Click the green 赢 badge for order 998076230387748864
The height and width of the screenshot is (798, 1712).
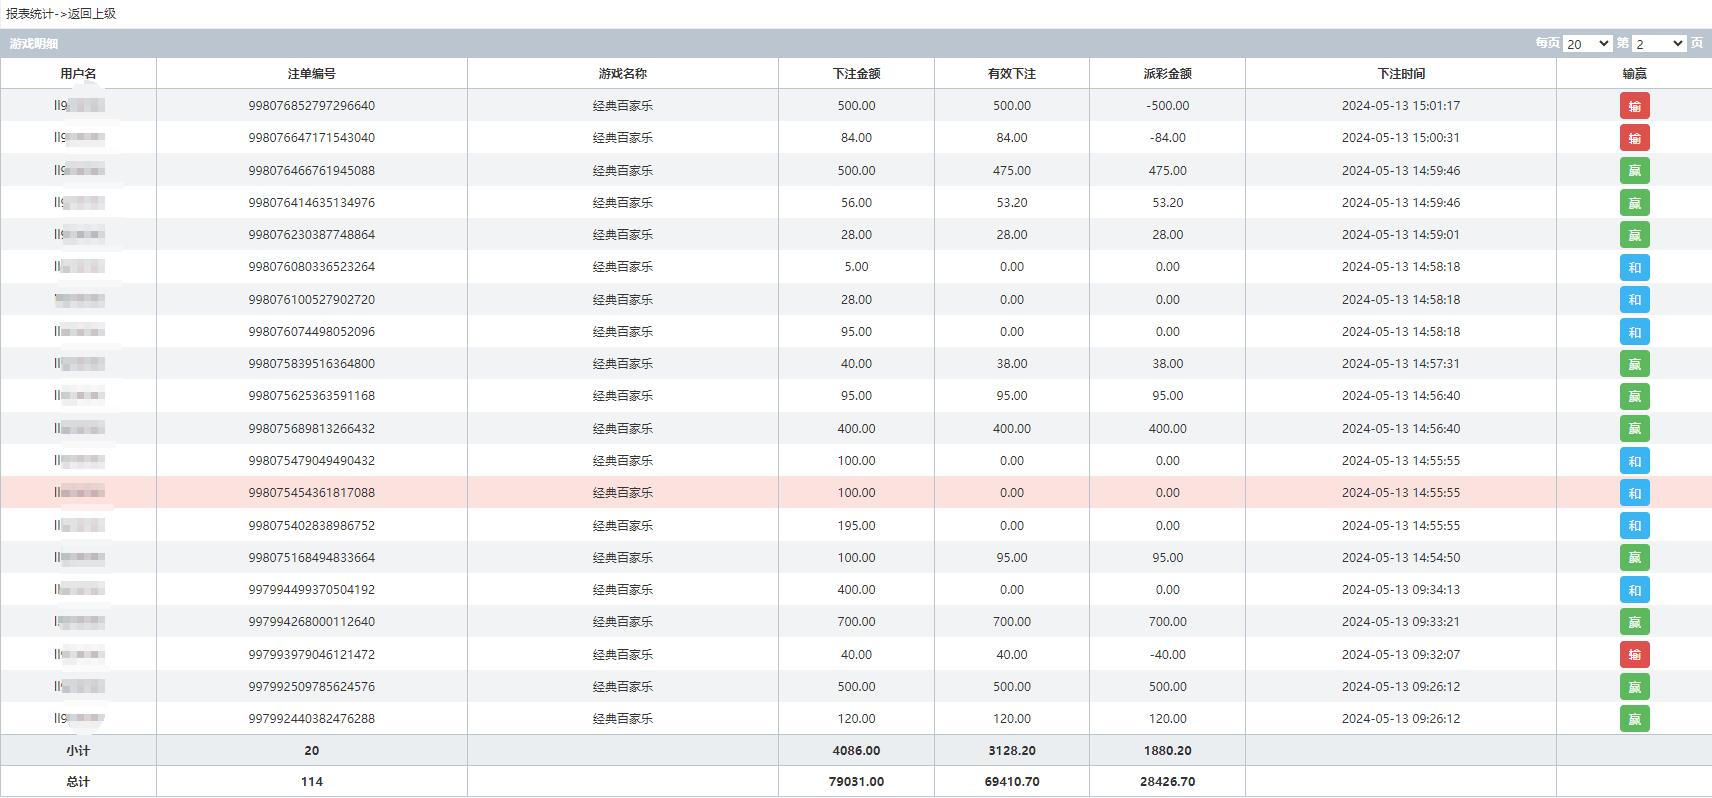point(1635,235)
